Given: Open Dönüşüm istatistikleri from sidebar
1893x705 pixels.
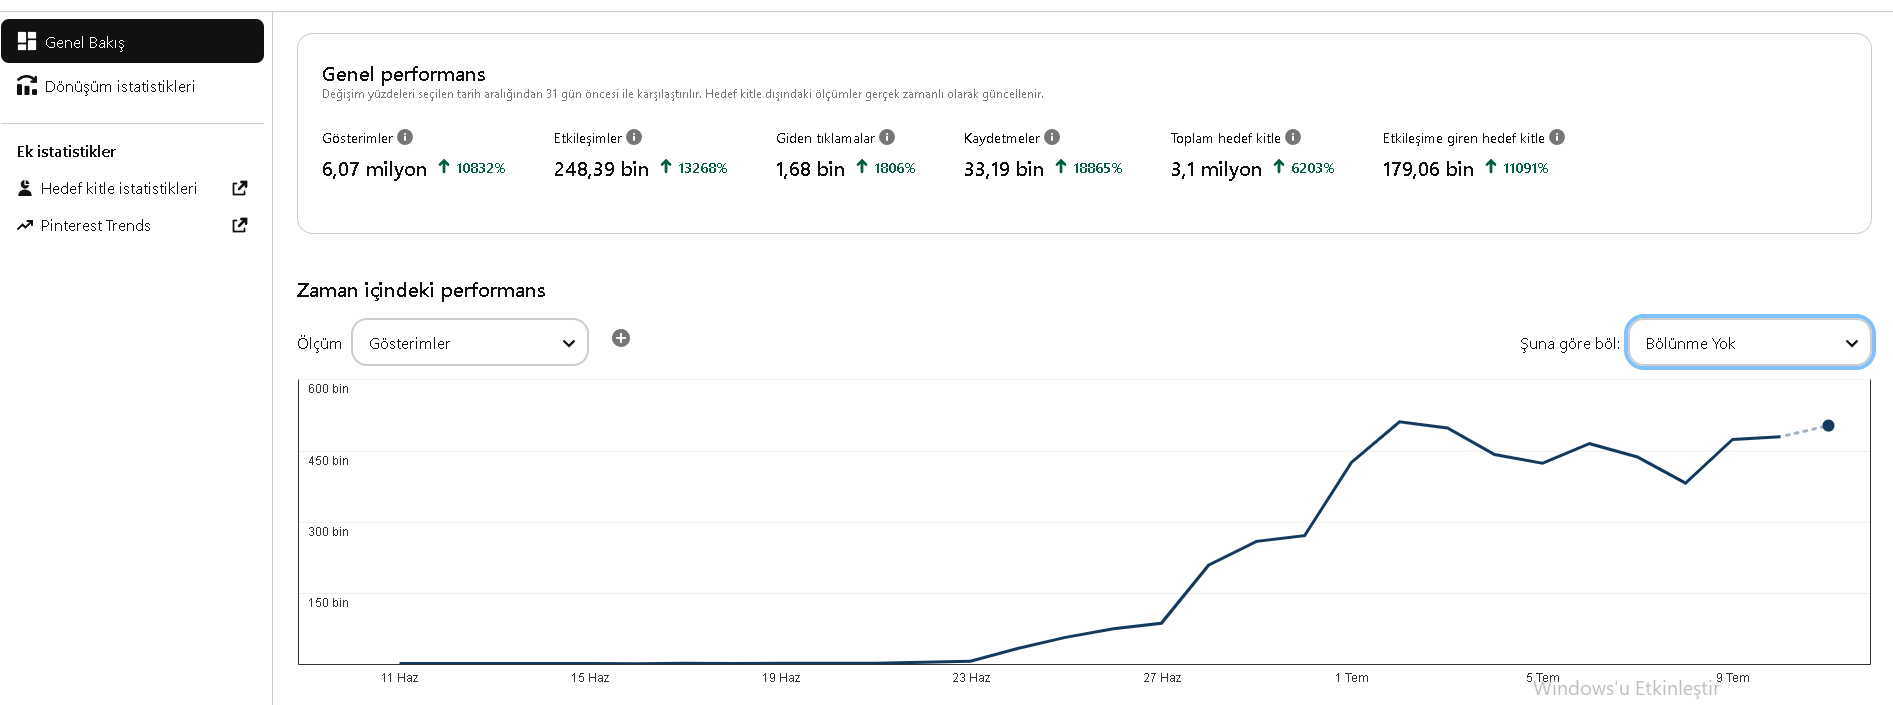Looking at the screenshot, I should [x=132, y=86].
